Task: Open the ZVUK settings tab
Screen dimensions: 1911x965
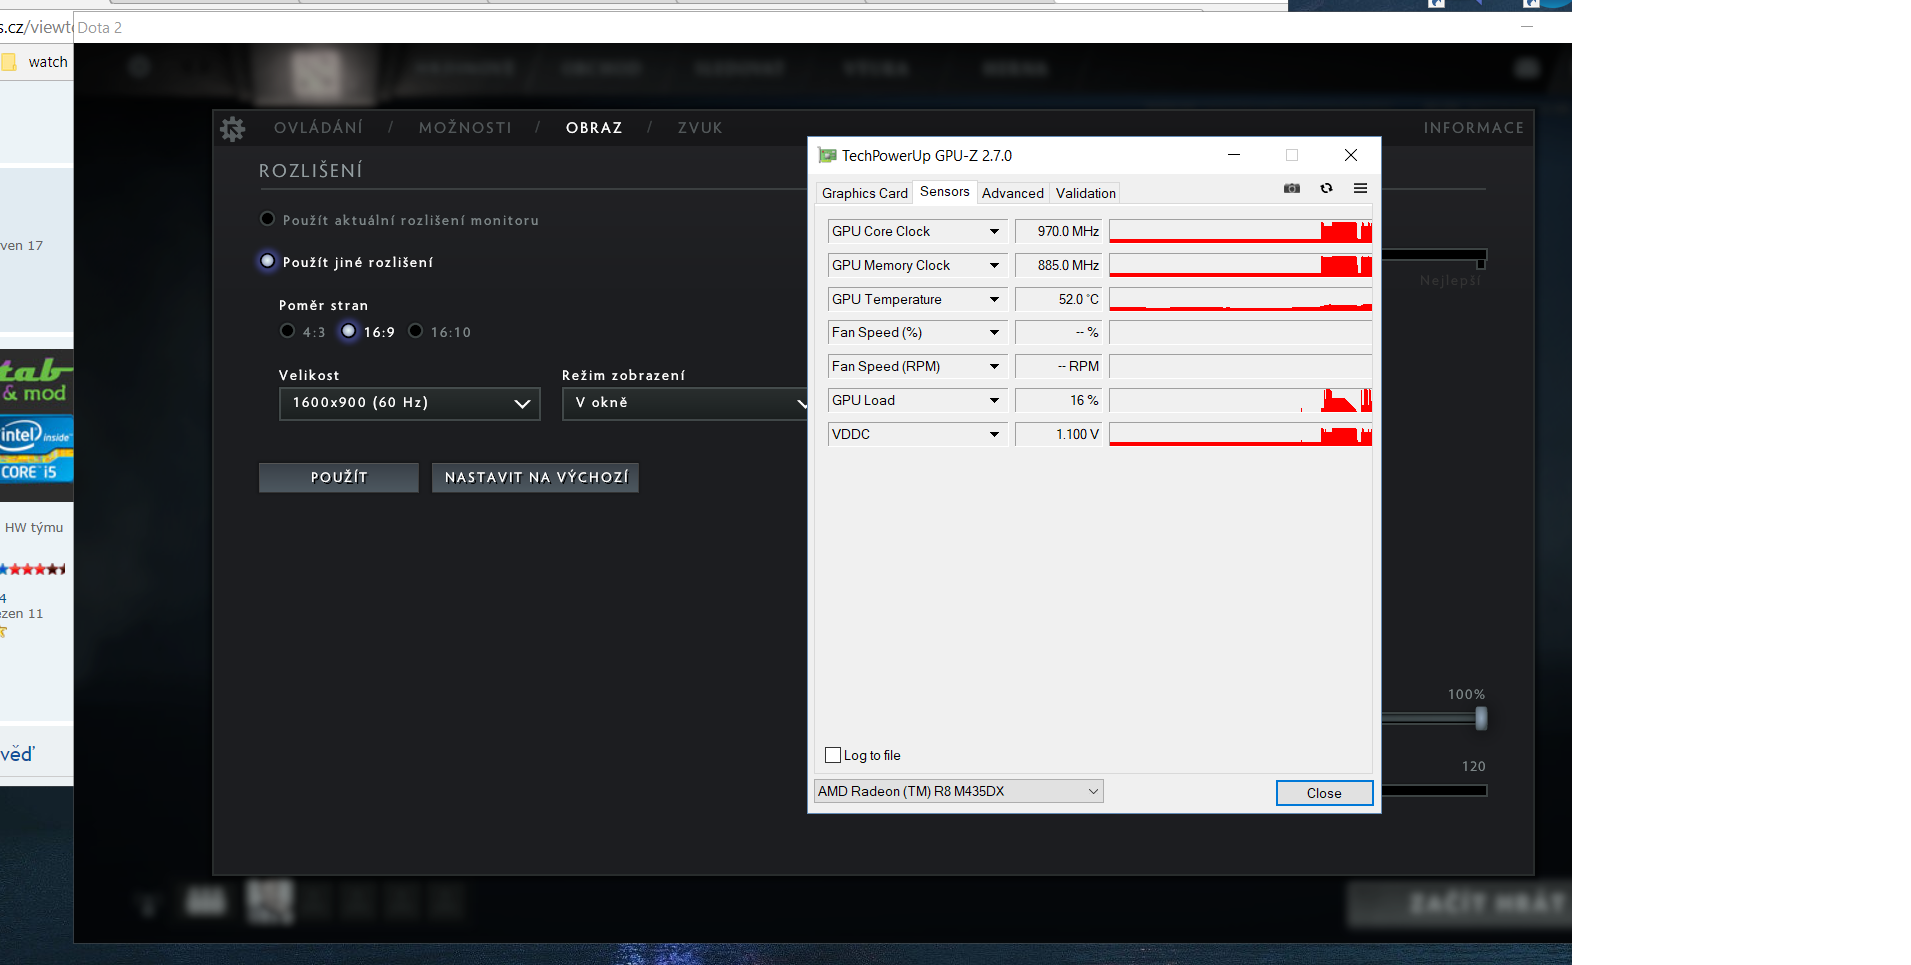Action: pyautogui.click(x=700, y=128)
